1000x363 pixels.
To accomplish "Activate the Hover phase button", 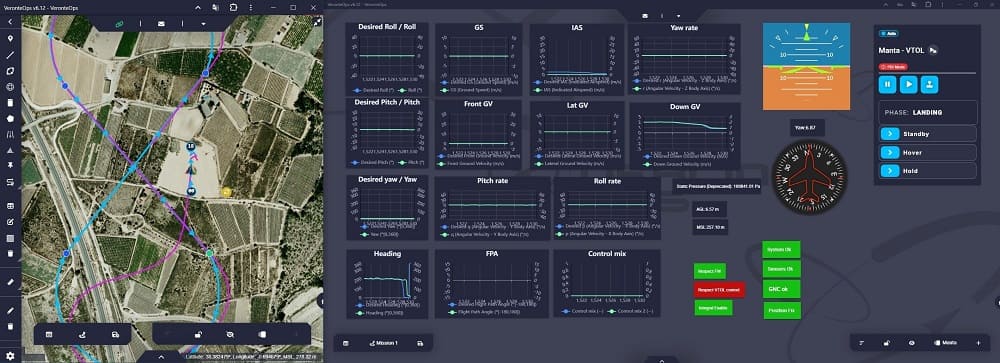I will click(x=928, y=152).
